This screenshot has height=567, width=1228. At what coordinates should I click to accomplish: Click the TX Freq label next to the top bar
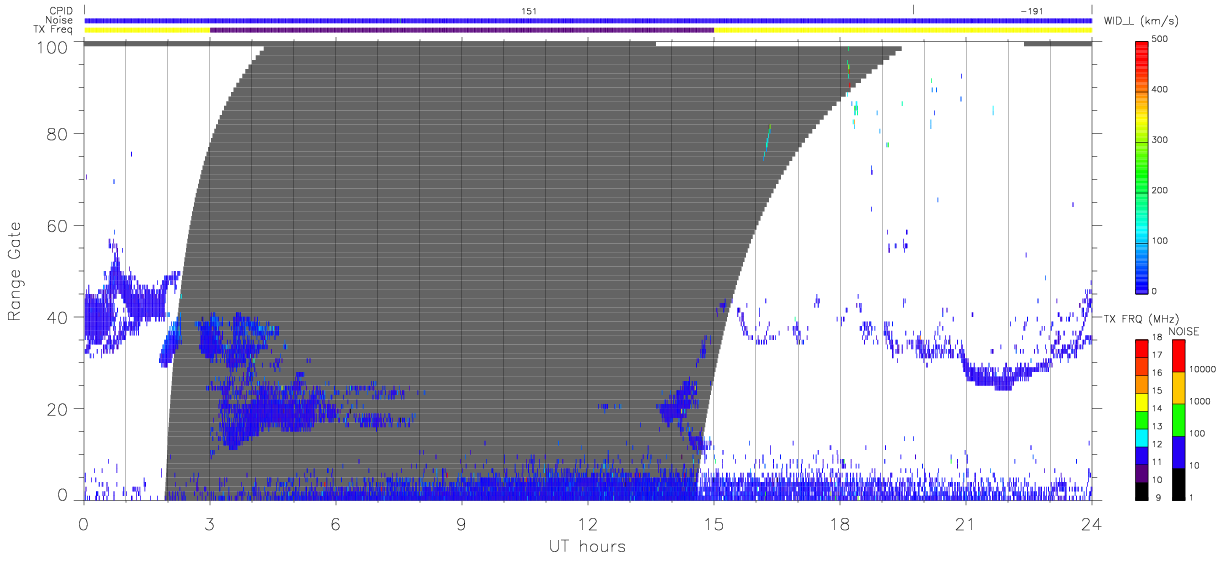click(x=54, y=30)
